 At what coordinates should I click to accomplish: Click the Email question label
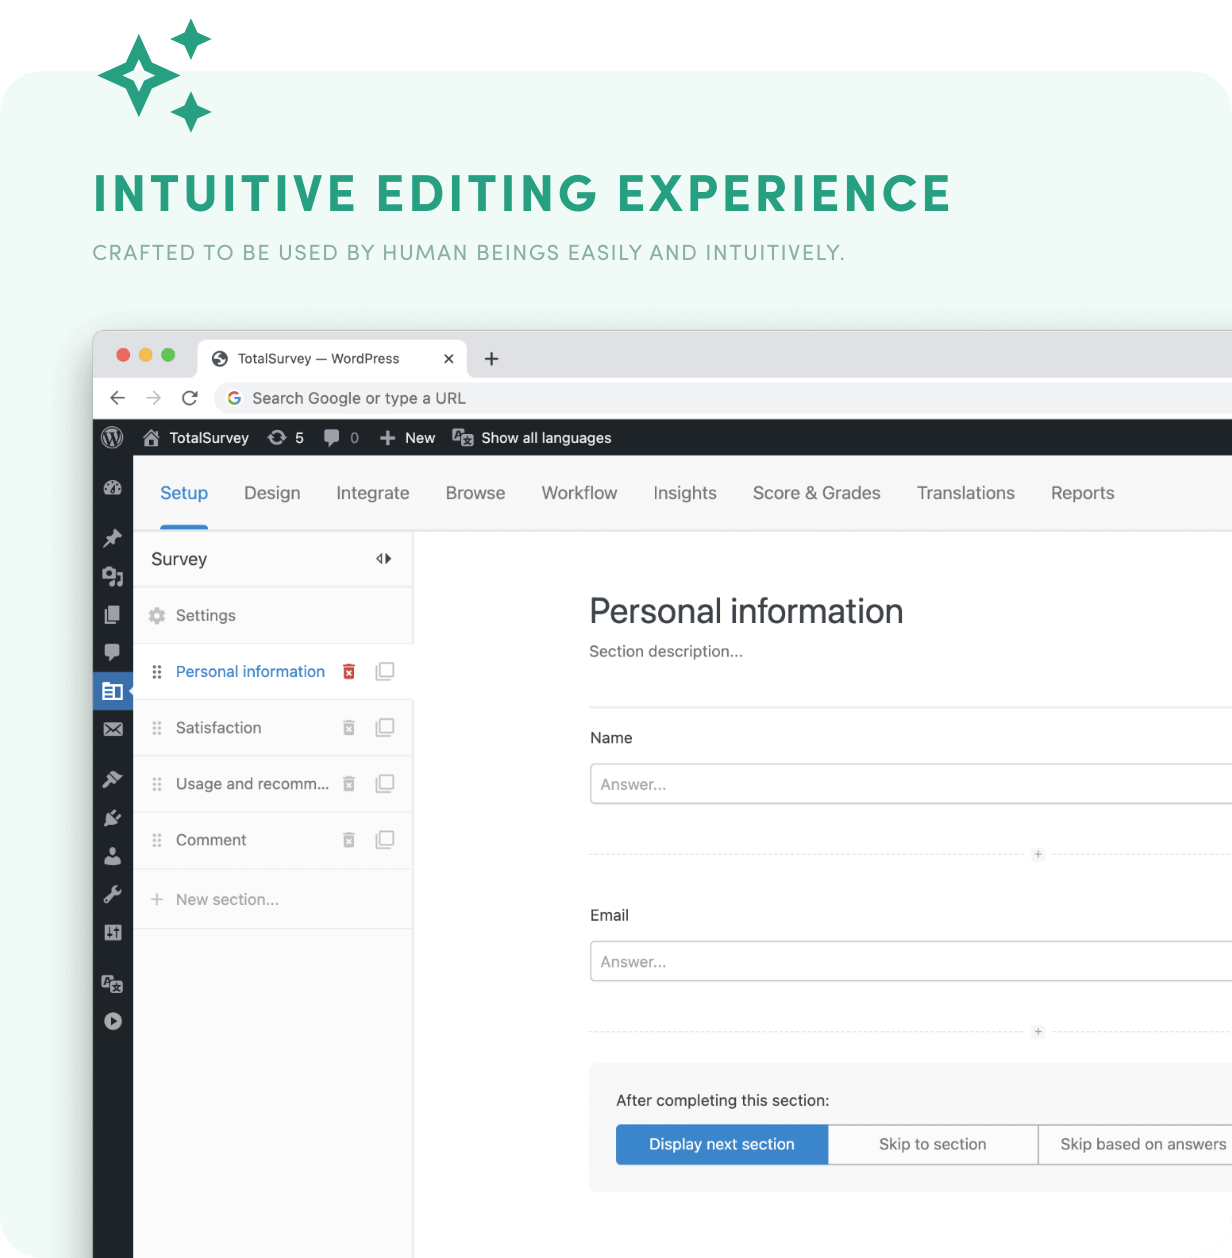click(610, 915)
